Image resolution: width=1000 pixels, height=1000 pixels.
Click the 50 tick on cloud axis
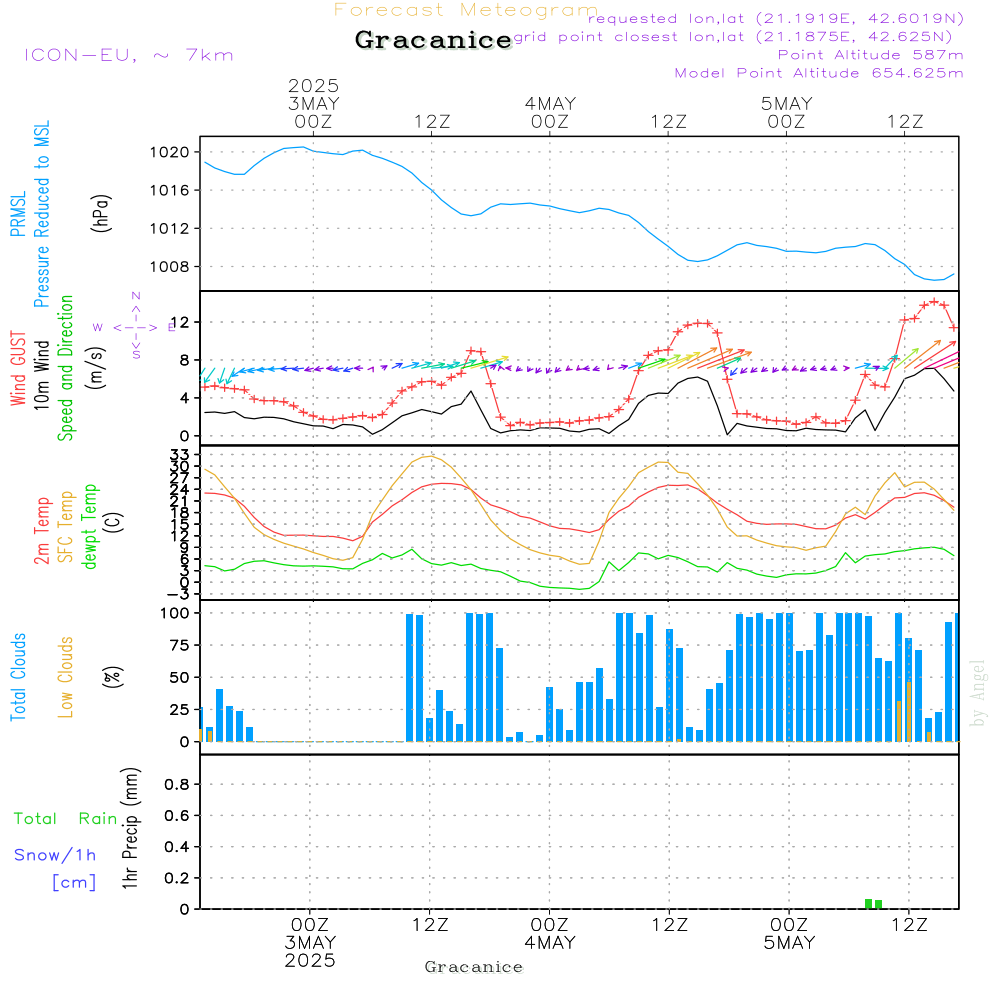[180, 678]
